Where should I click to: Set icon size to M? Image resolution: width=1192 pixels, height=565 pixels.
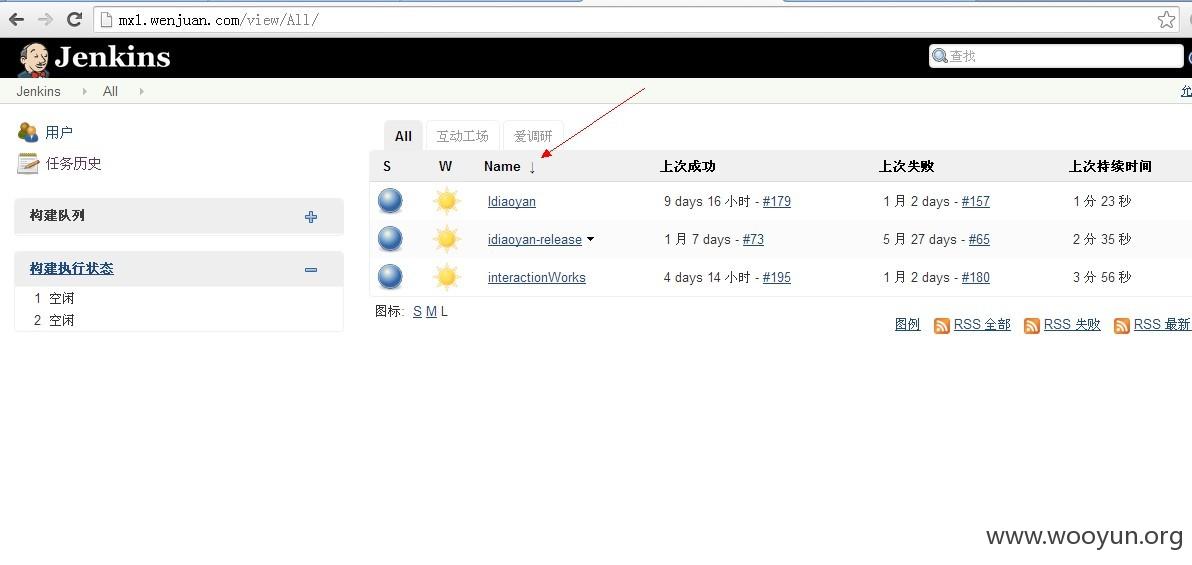431,312
